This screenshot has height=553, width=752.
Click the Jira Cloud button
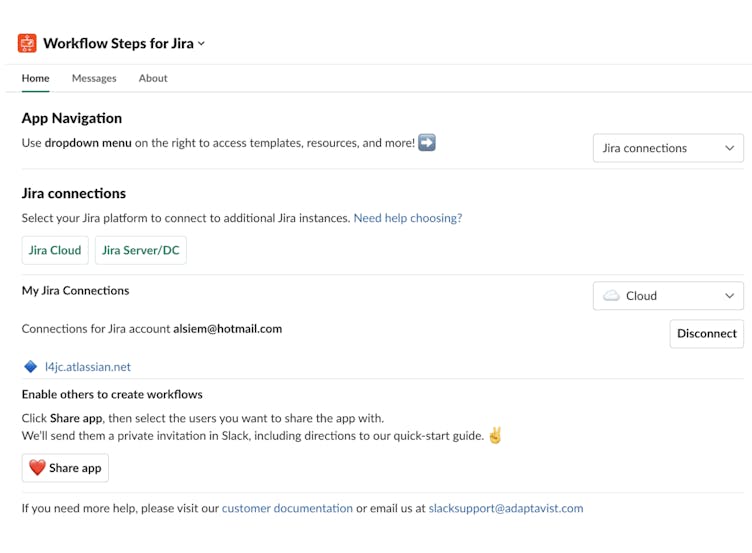(55, 250)
